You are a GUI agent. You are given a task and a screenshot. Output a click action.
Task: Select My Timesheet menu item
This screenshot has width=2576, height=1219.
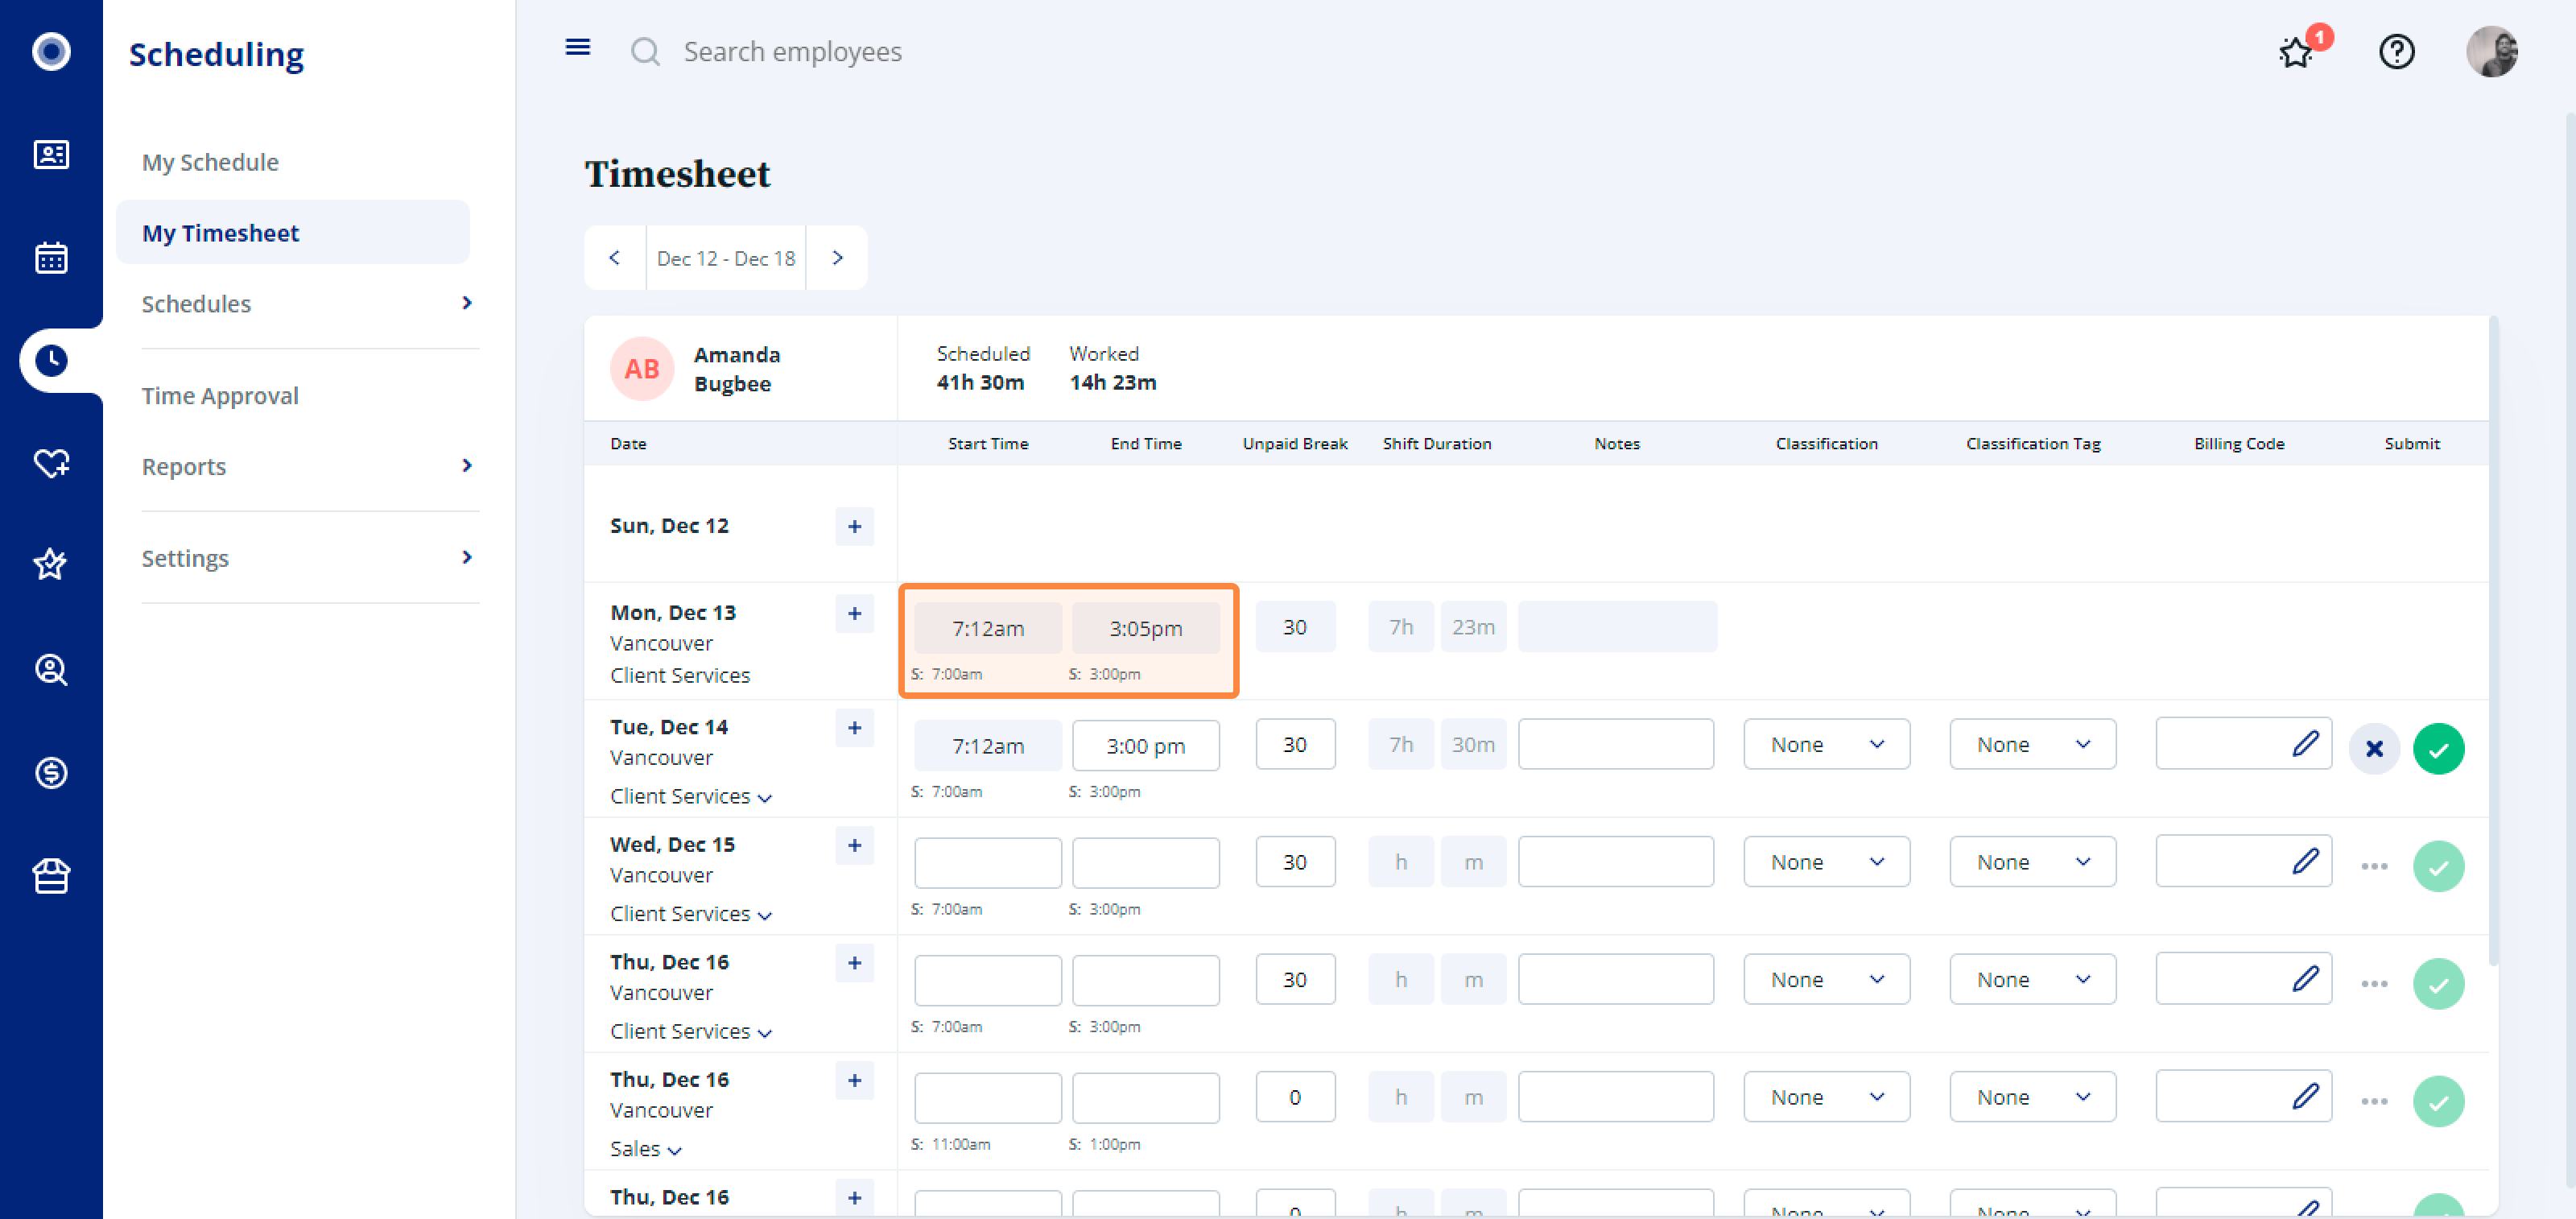pos(292,232)
